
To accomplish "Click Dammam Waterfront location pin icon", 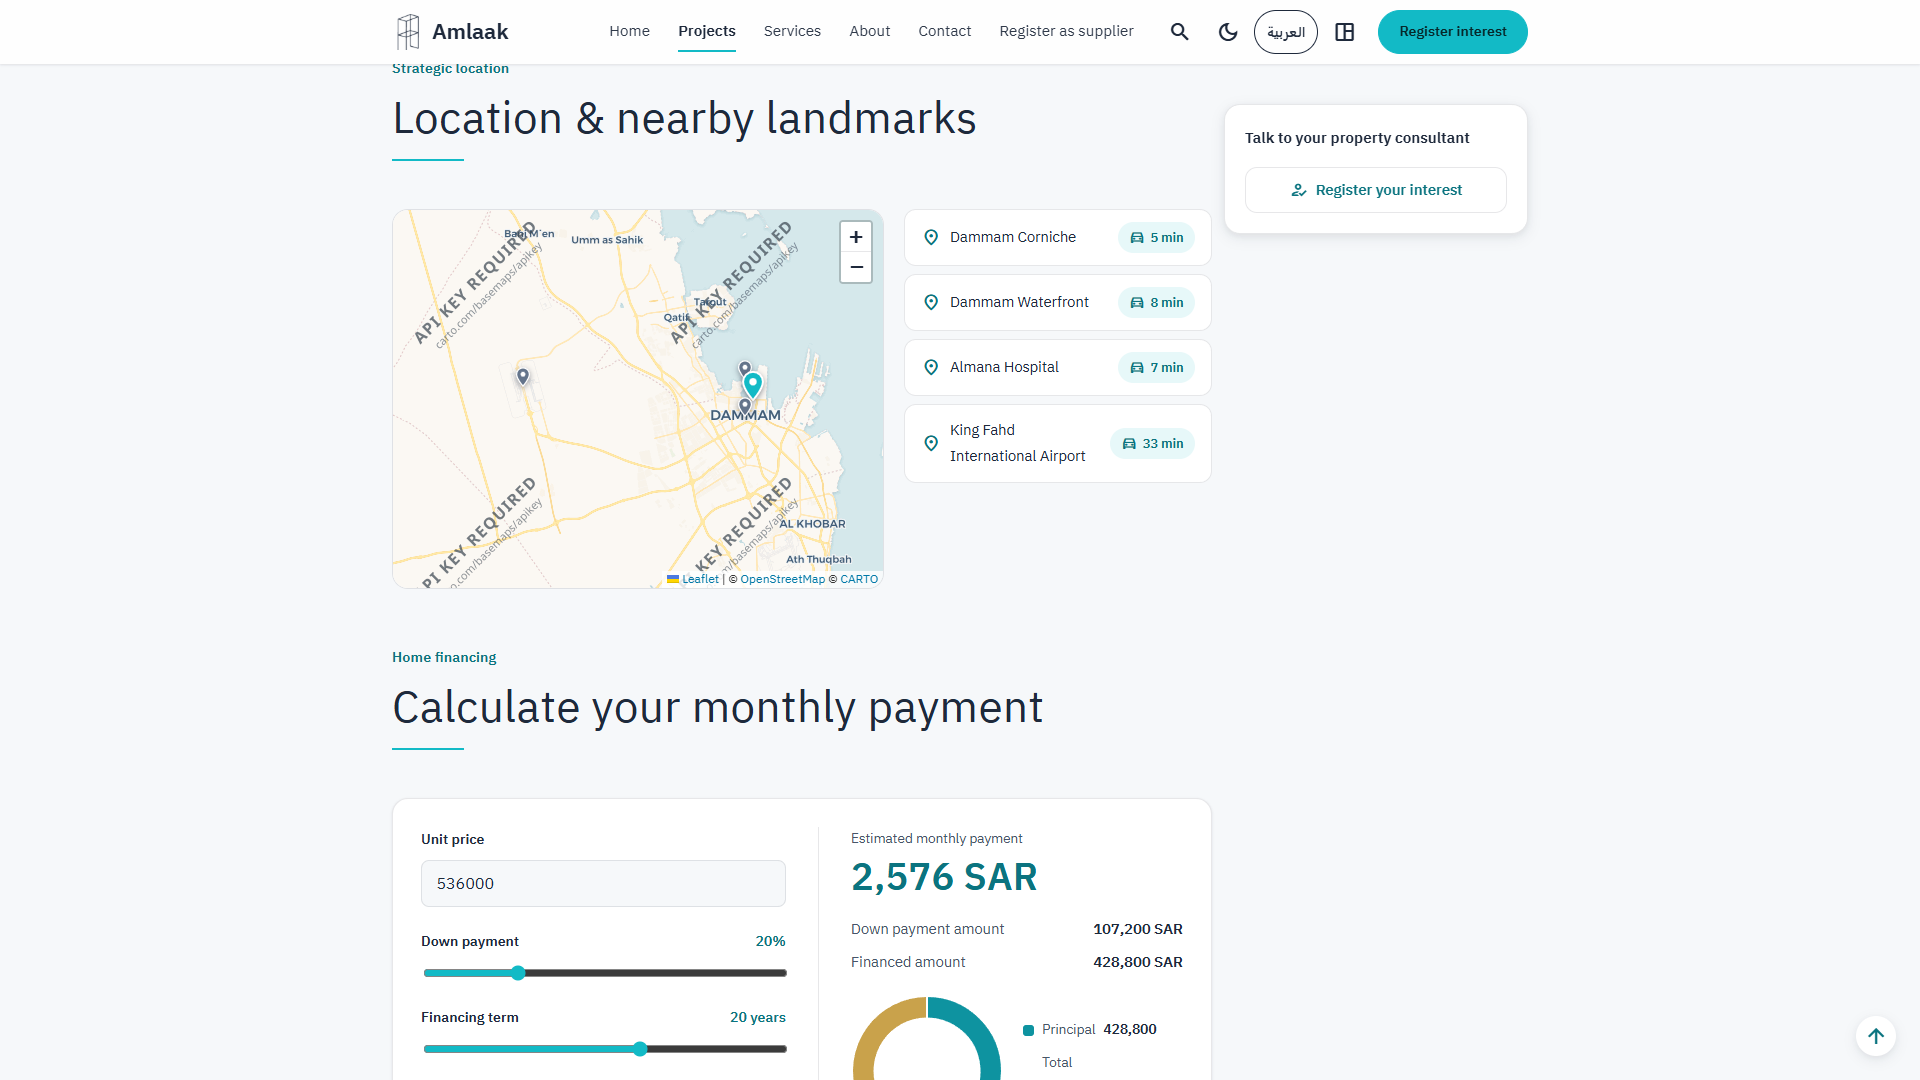I will click(x=931, y=303).
